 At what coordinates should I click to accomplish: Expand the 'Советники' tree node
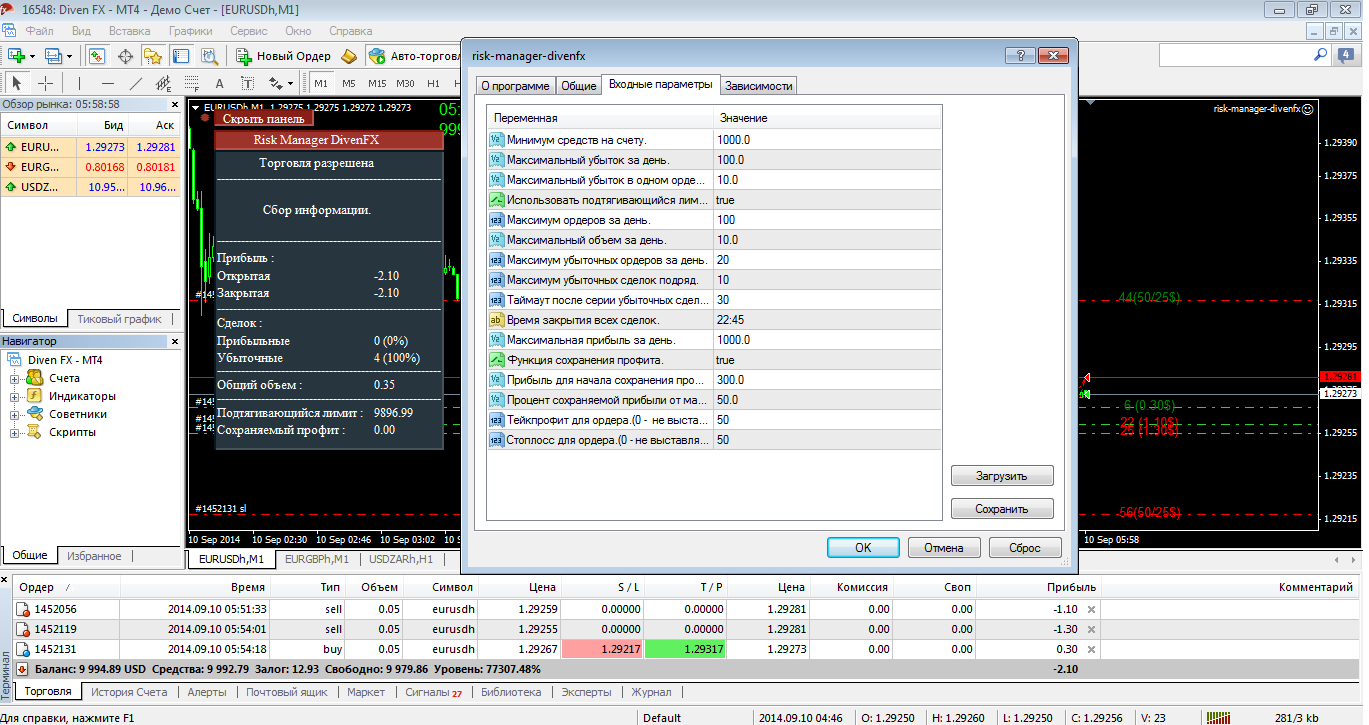[15, 415]
